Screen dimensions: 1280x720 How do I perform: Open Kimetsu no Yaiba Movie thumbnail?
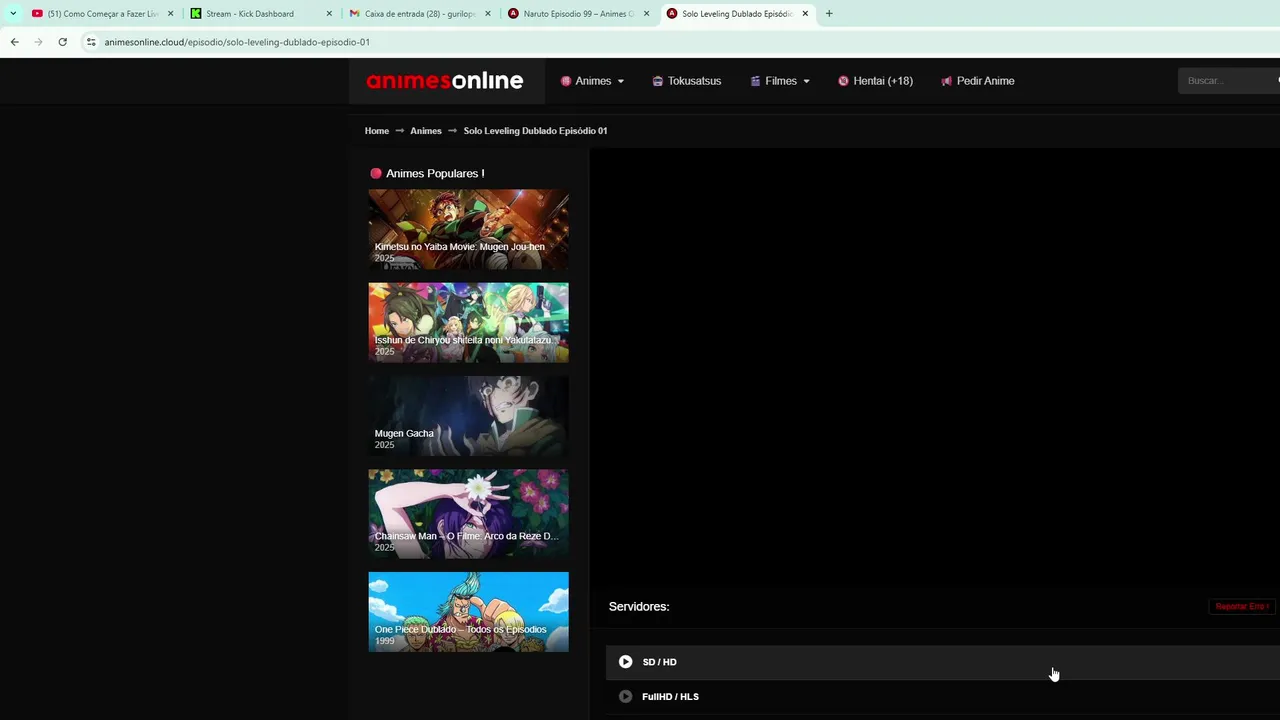coord(468,229)
